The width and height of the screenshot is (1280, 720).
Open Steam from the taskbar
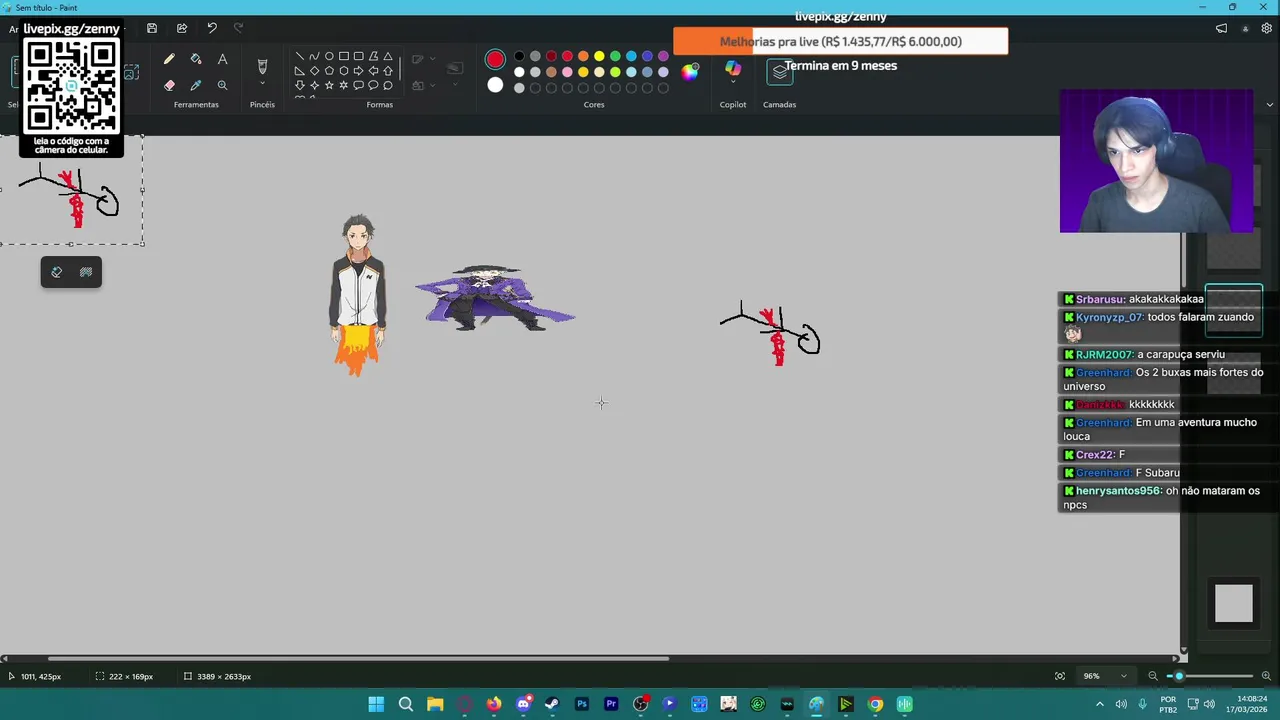552,704
